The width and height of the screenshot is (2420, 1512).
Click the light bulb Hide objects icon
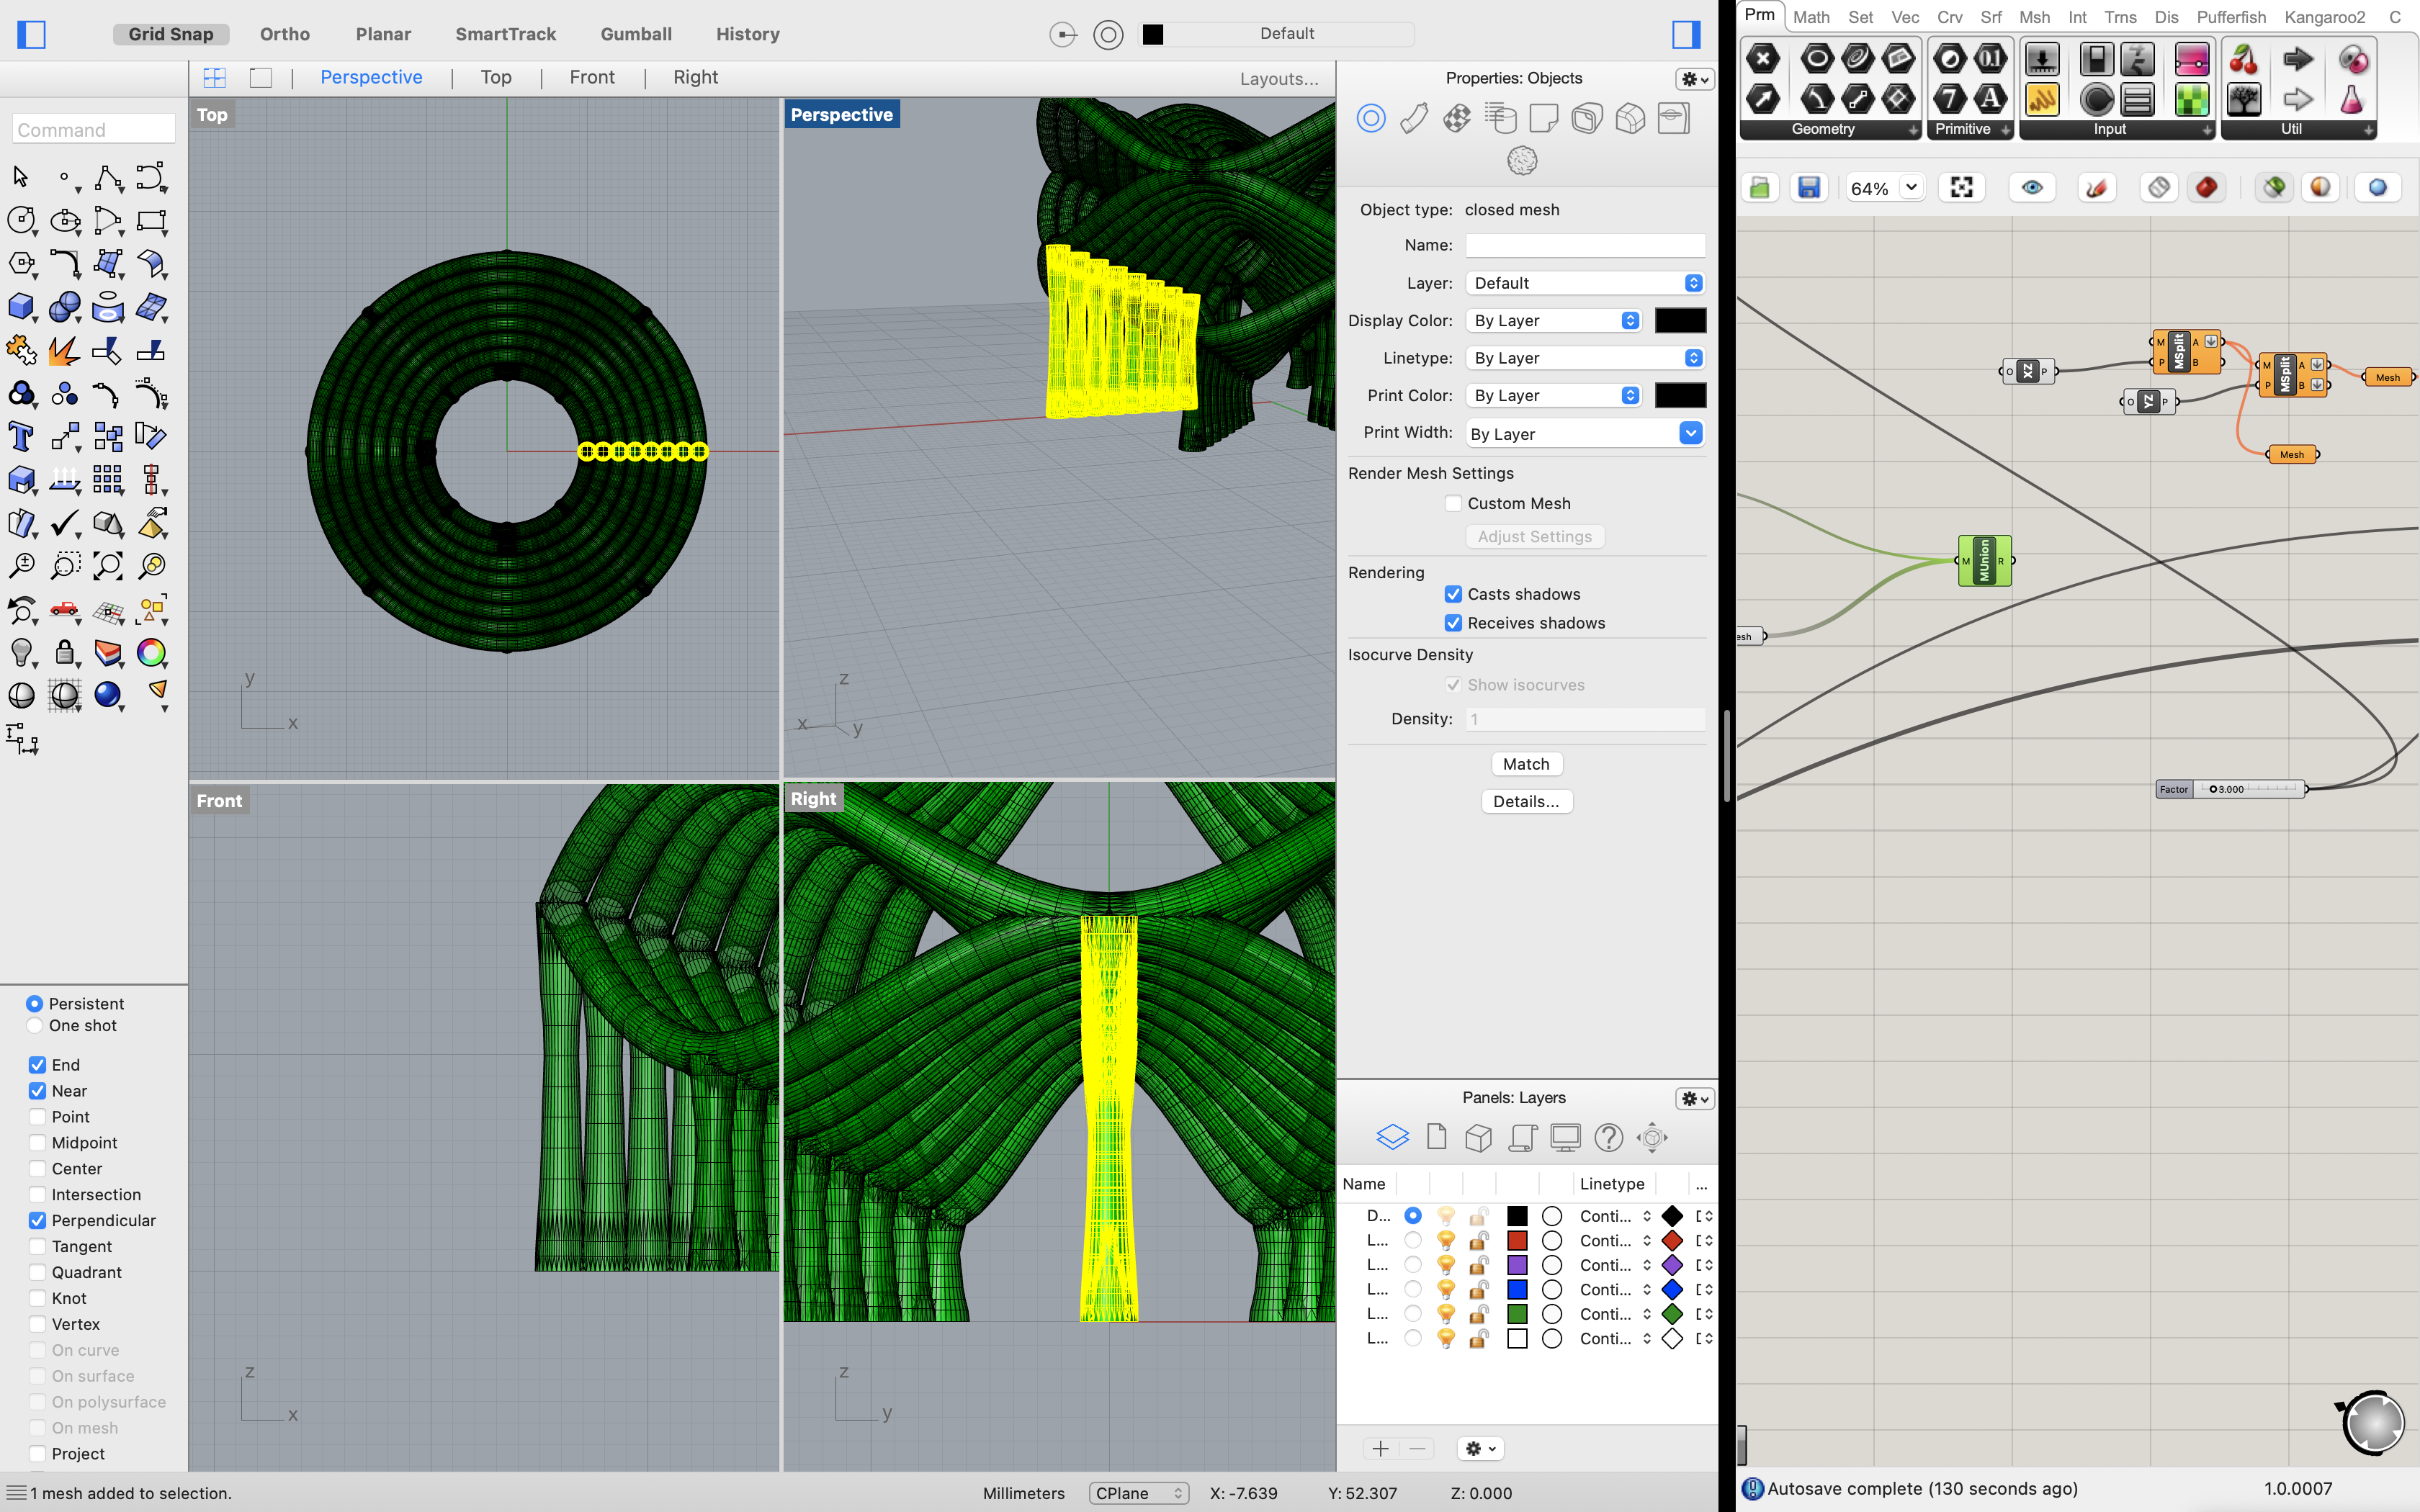tap(21, 653)
